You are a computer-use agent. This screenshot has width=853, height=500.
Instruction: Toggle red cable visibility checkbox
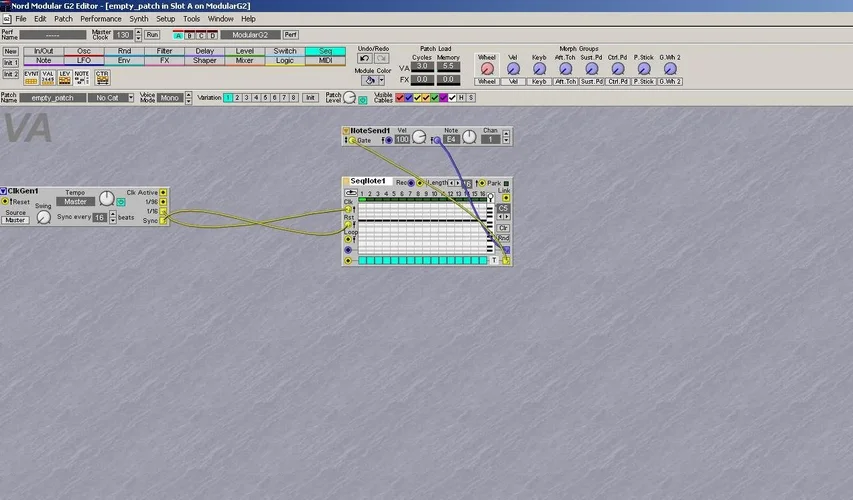[401, 98]
